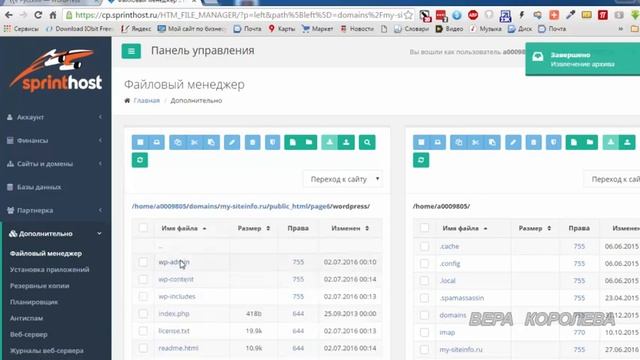Open the domains folder in right panel
This screenshot has width=640, height=360.
coord(453,315)
